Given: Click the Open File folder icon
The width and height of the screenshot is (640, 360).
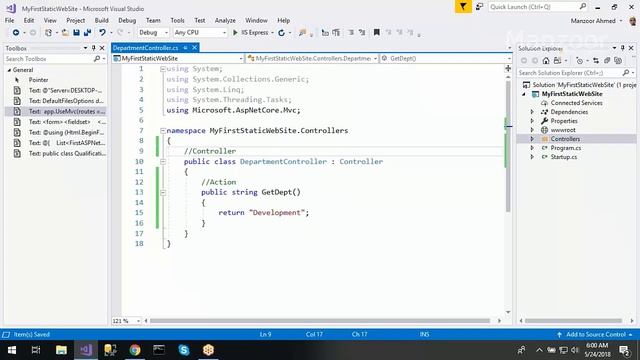Looking at the screenshot, I should tap(65, 33).
